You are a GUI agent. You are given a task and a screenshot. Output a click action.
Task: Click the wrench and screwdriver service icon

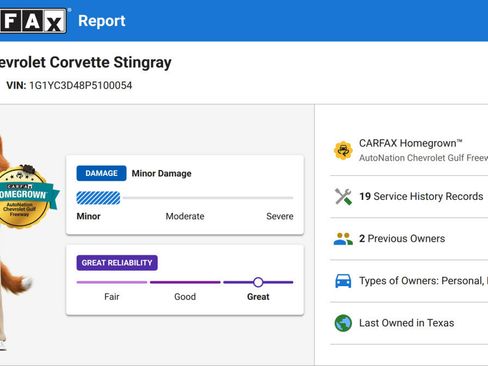click(x=343, y=196)
